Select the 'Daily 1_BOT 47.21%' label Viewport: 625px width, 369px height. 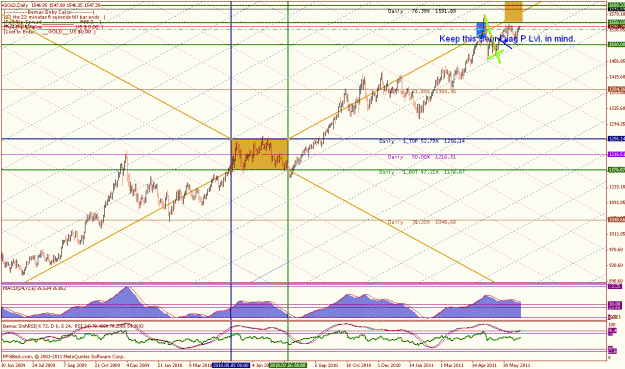coord(422,172)
